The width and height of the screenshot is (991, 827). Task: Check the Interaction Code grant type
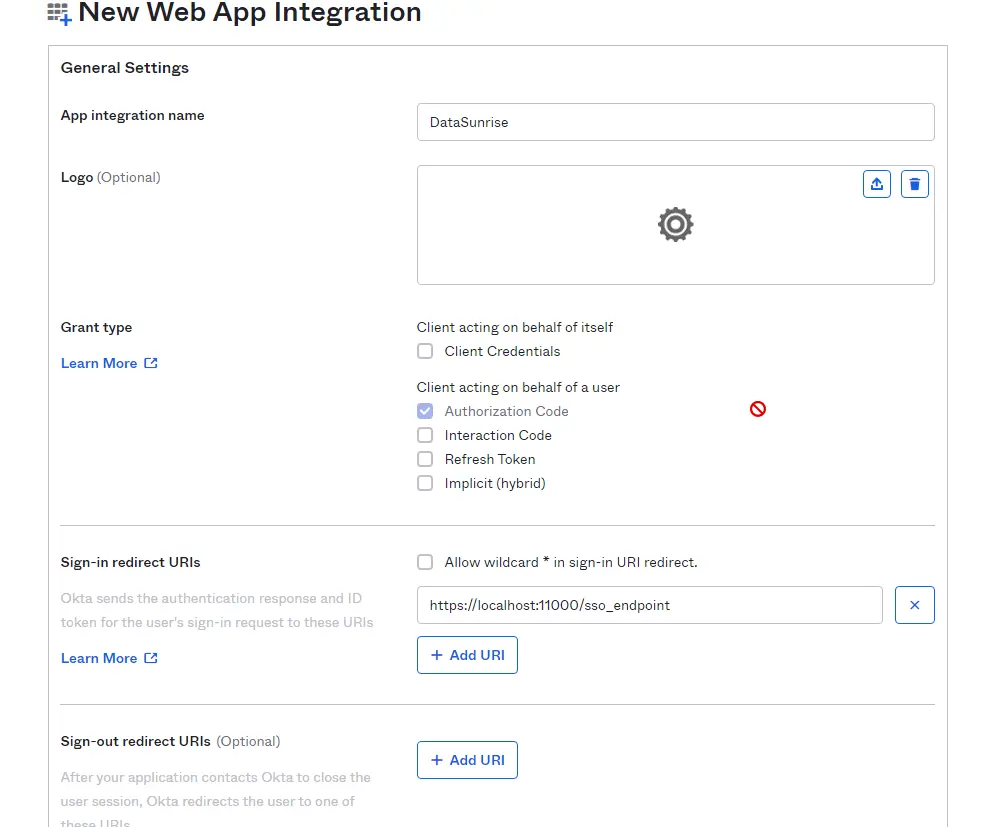(425, 435)
